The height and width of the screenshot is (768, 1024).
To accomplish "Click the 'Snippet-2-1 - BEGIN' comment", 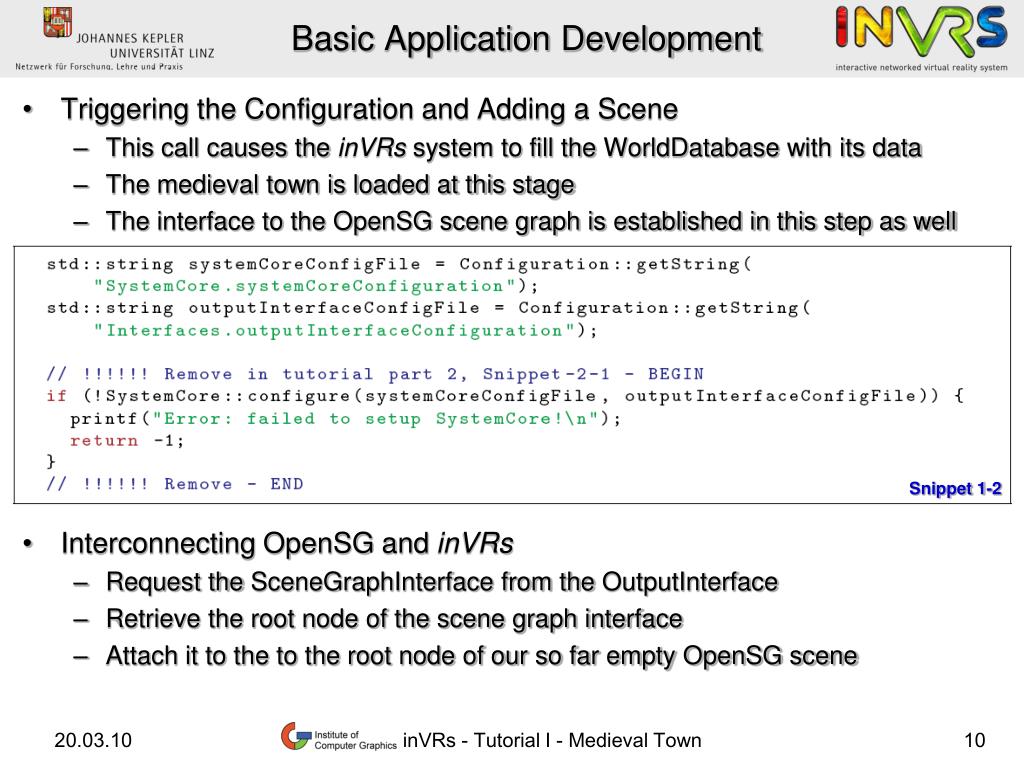I will coord(375,374).
